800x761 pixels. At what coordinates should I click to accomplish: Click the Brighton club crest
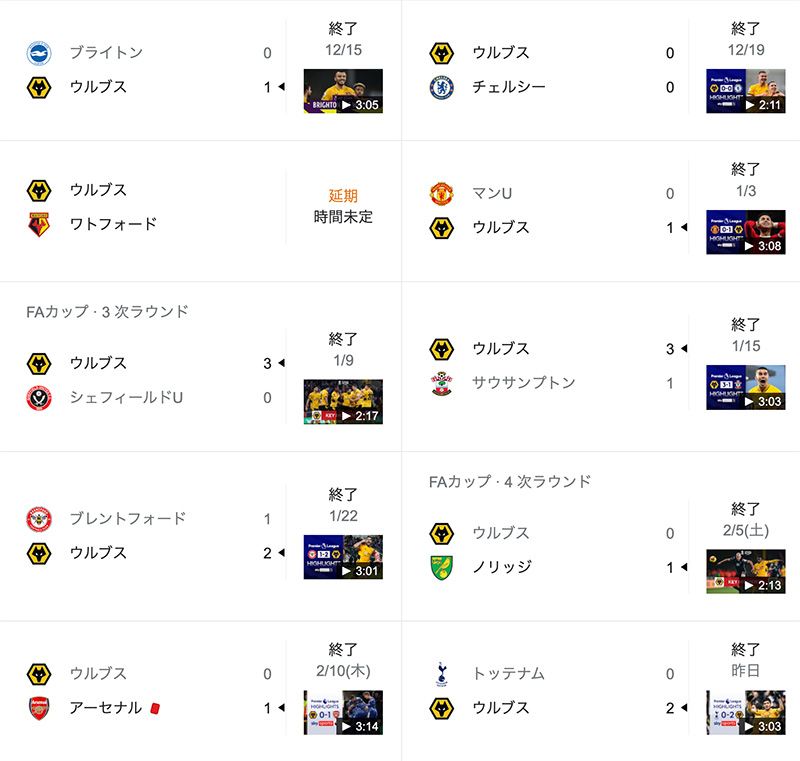(x=39, y=53)
